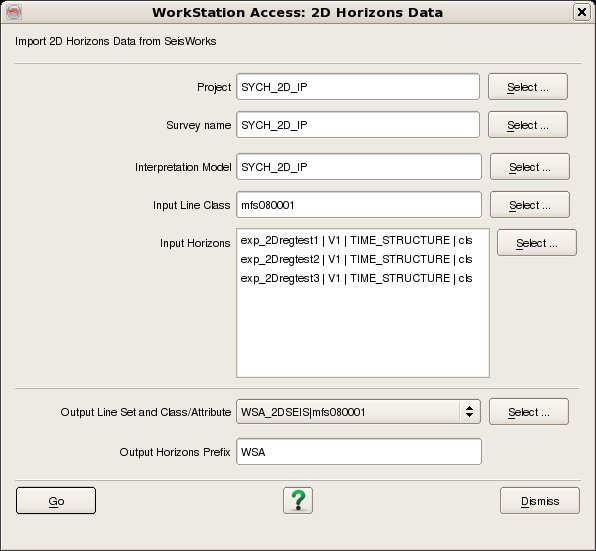
Task: Click into the Project text field
Action: pyautogui.click(x=358, y=87)
